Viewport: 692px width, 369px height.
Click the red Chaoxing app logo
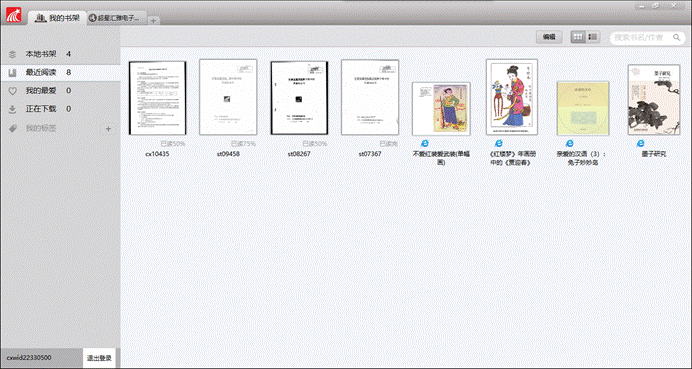pyautogui.click(x=14, y=15)
